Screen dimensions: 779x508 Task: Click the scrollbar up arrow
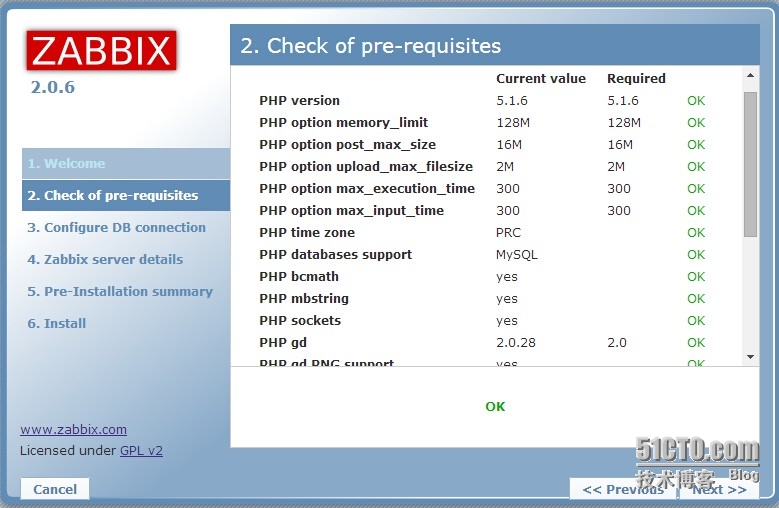tap(750, 76)
